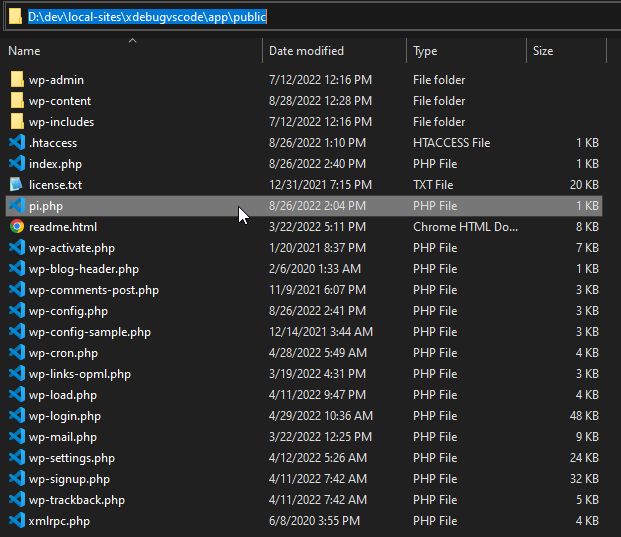
Task: Click the Chrome icon for readme.html
Action: point(17,226)
